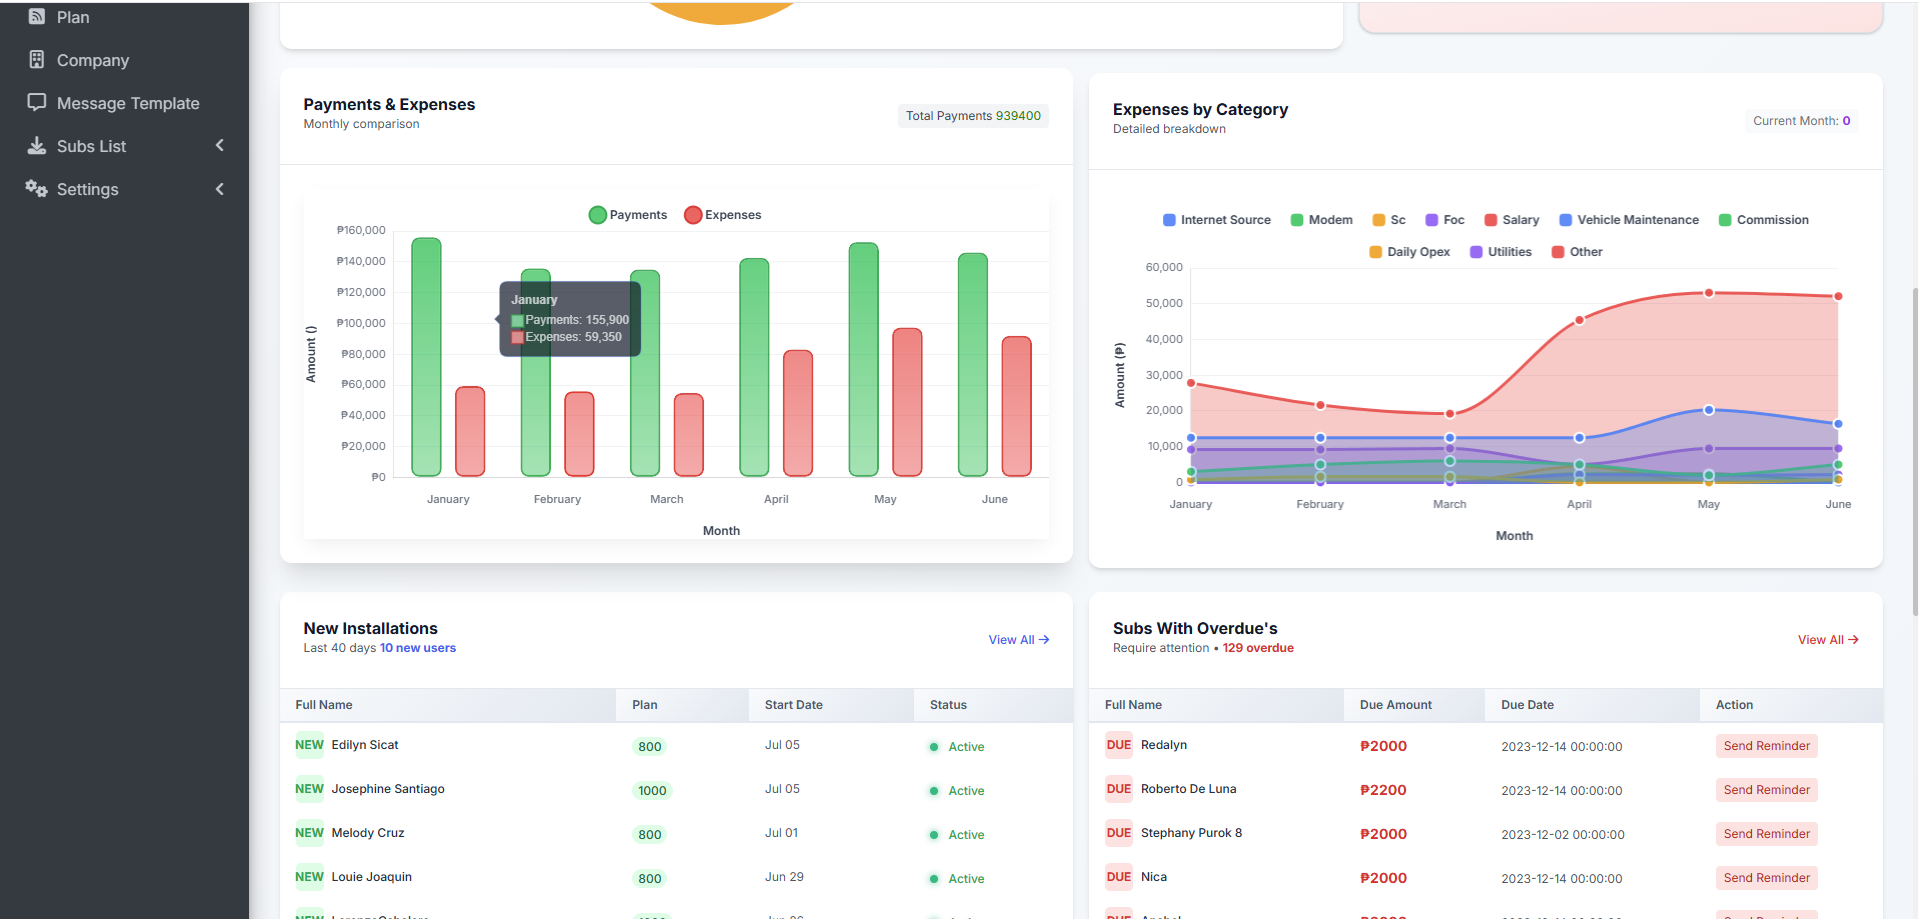Send Reminder to Stephany Purok 8
1919x919 pixels.
click(x=1767, y=834)
